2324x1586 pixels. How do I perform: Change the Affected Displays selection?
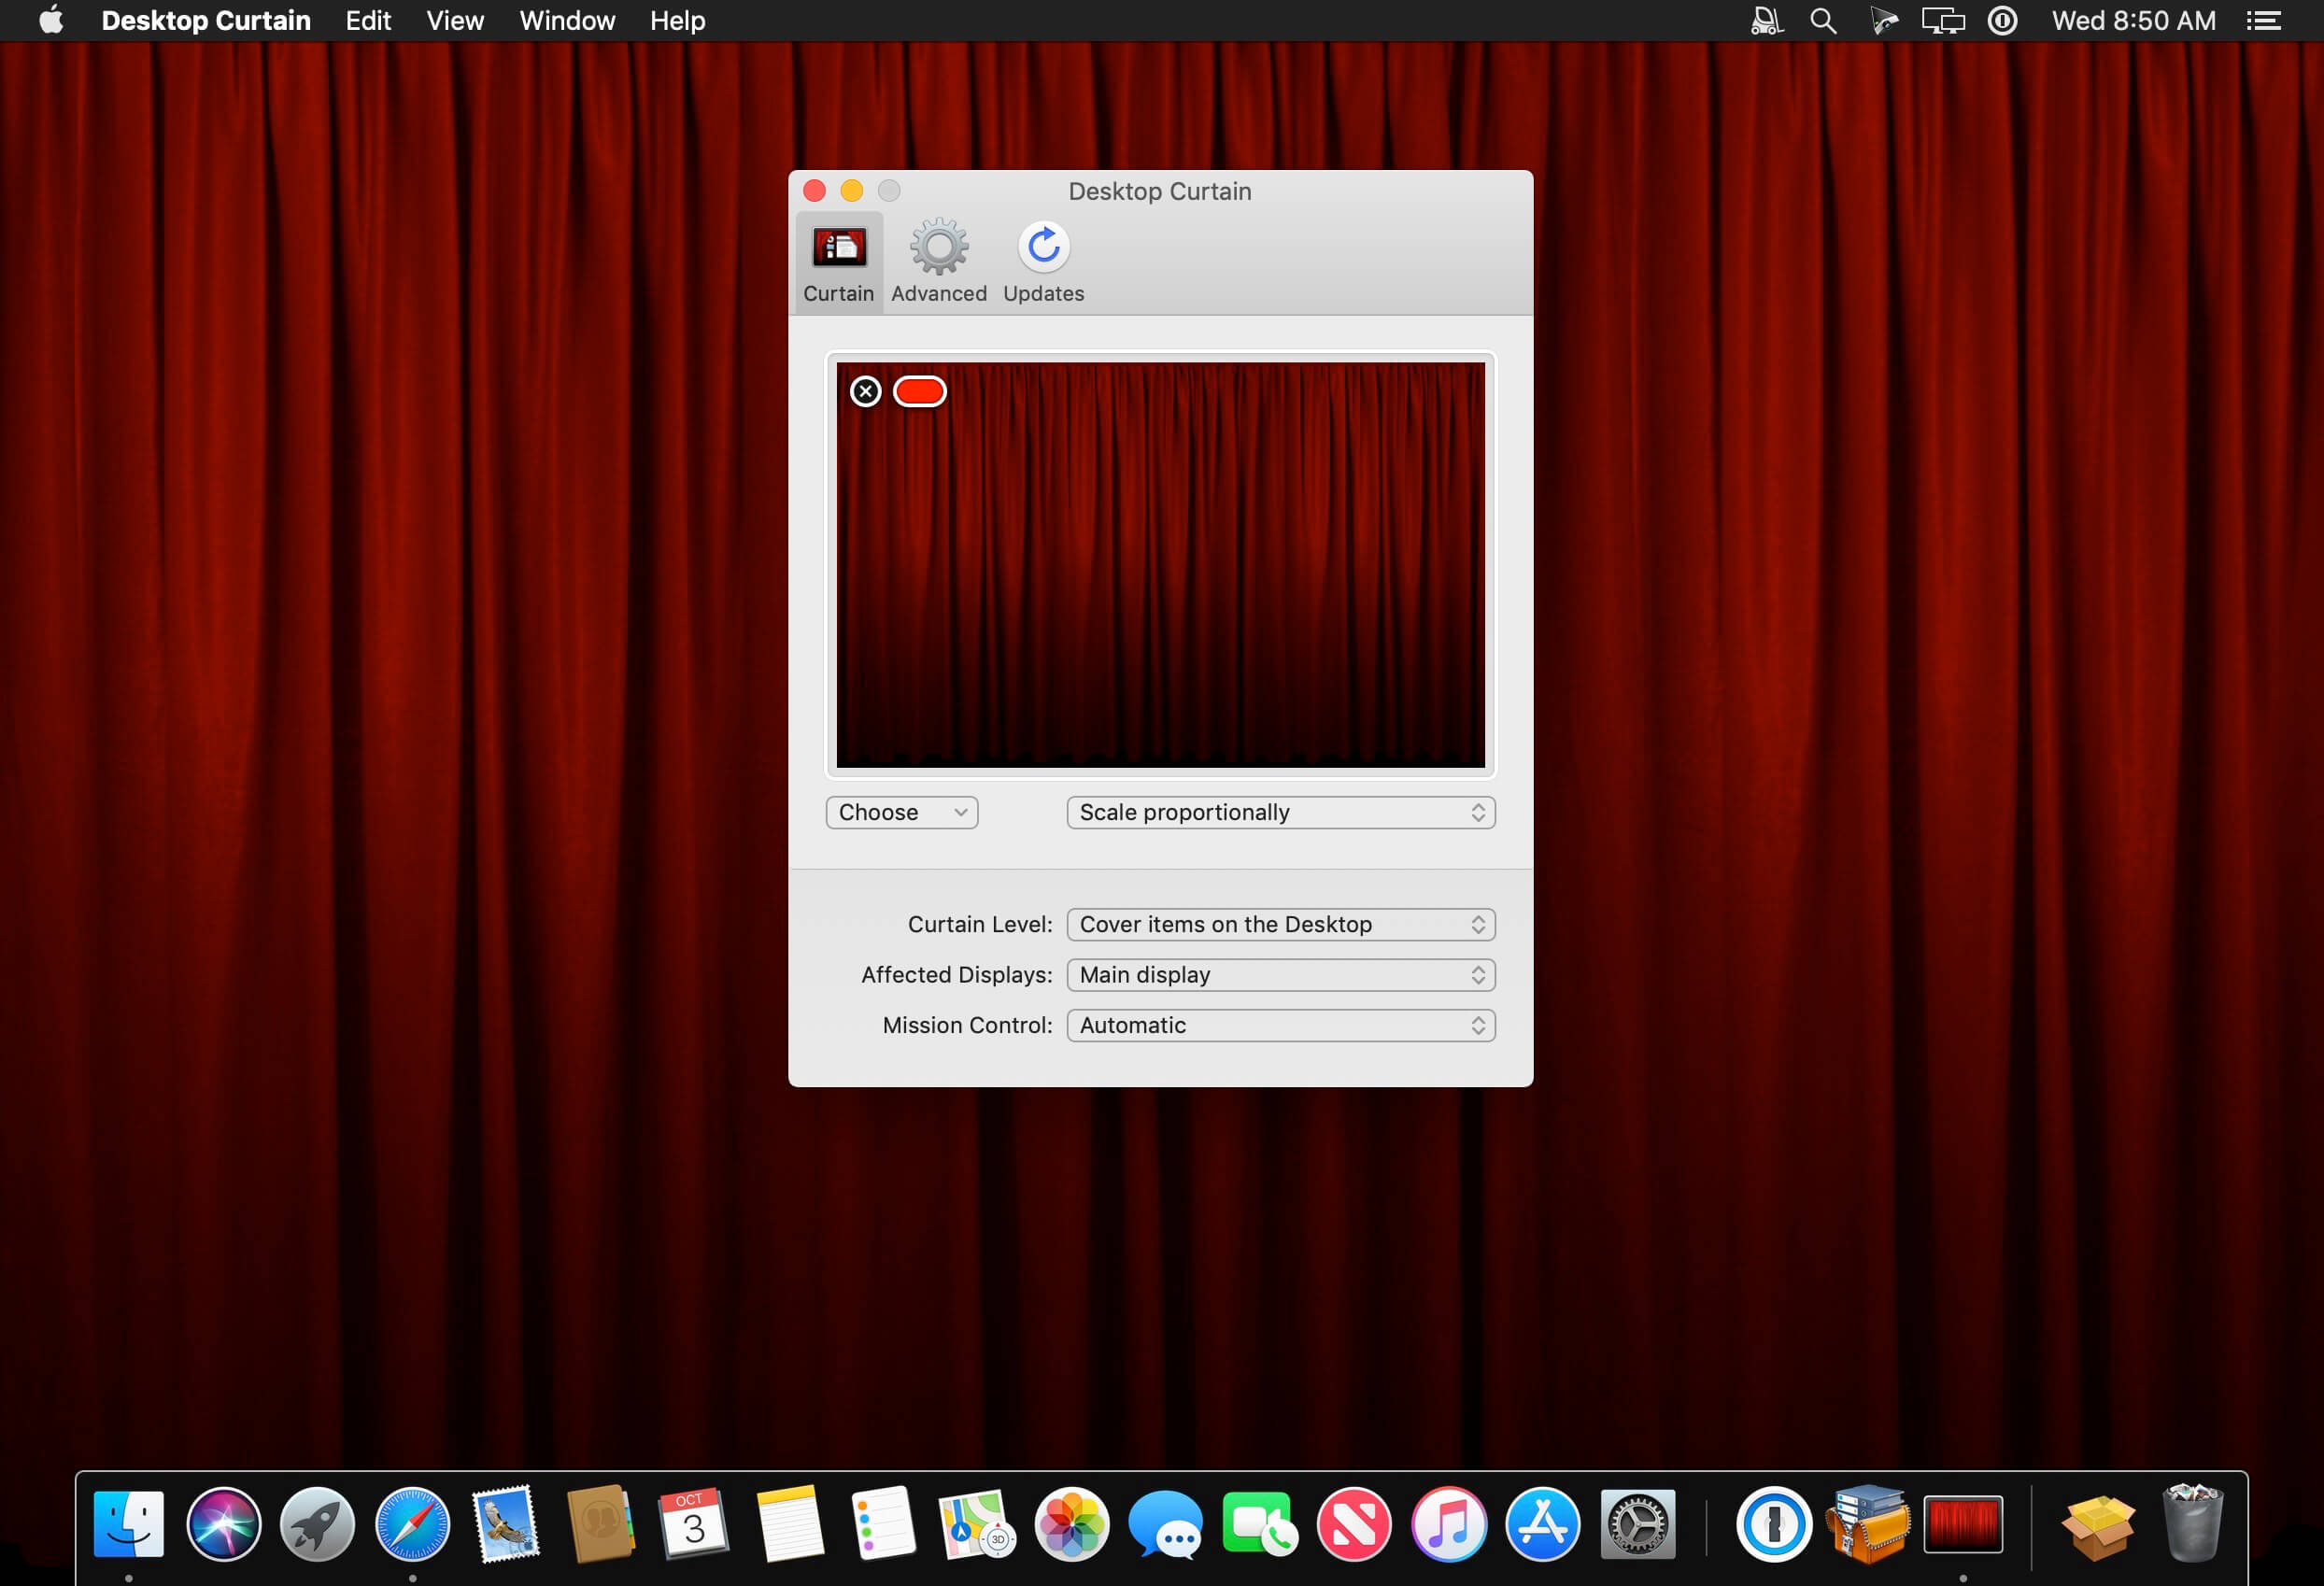point(1280,975)
